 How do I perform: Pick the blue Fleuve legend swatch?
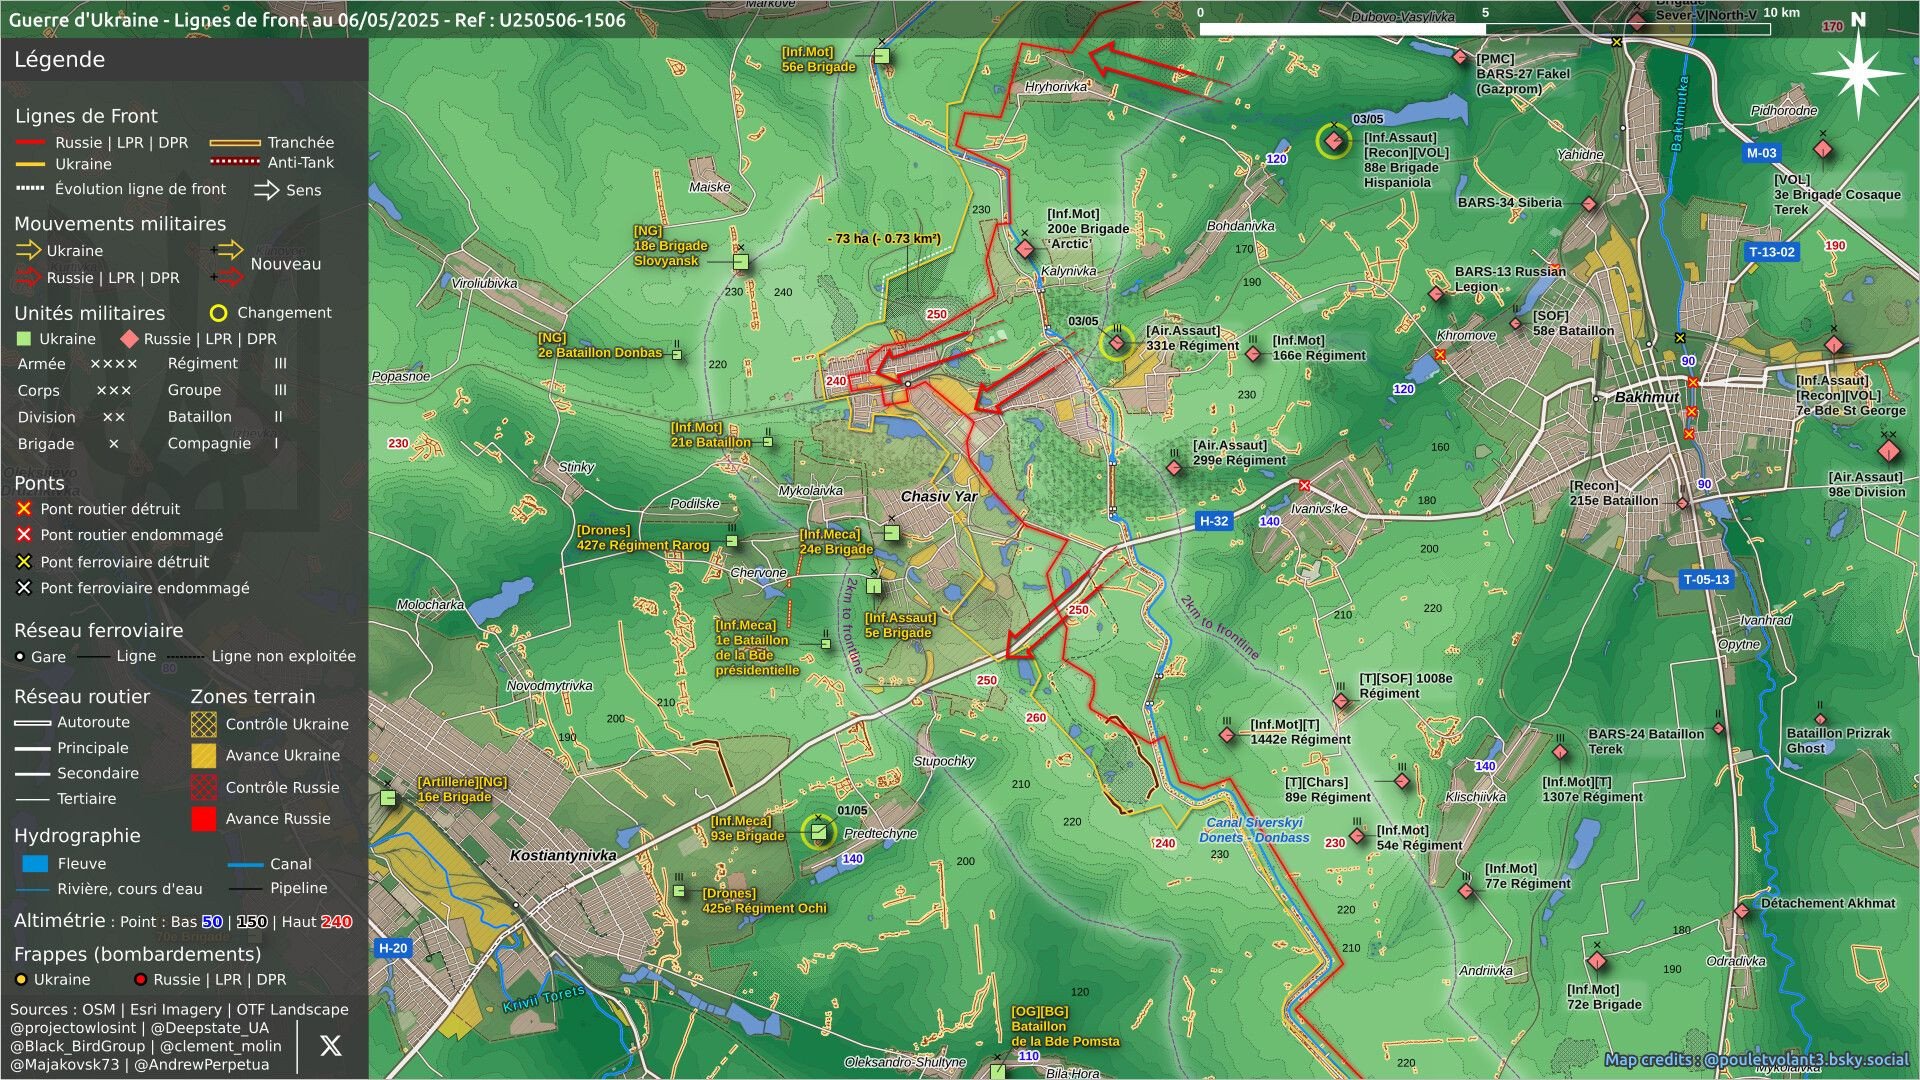35,863
